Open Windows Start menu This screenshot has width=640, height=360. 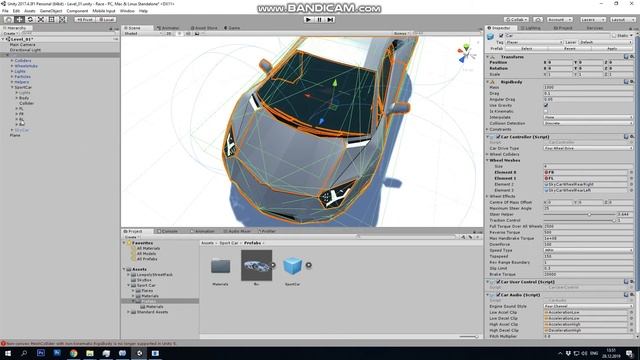coord(8,353)
